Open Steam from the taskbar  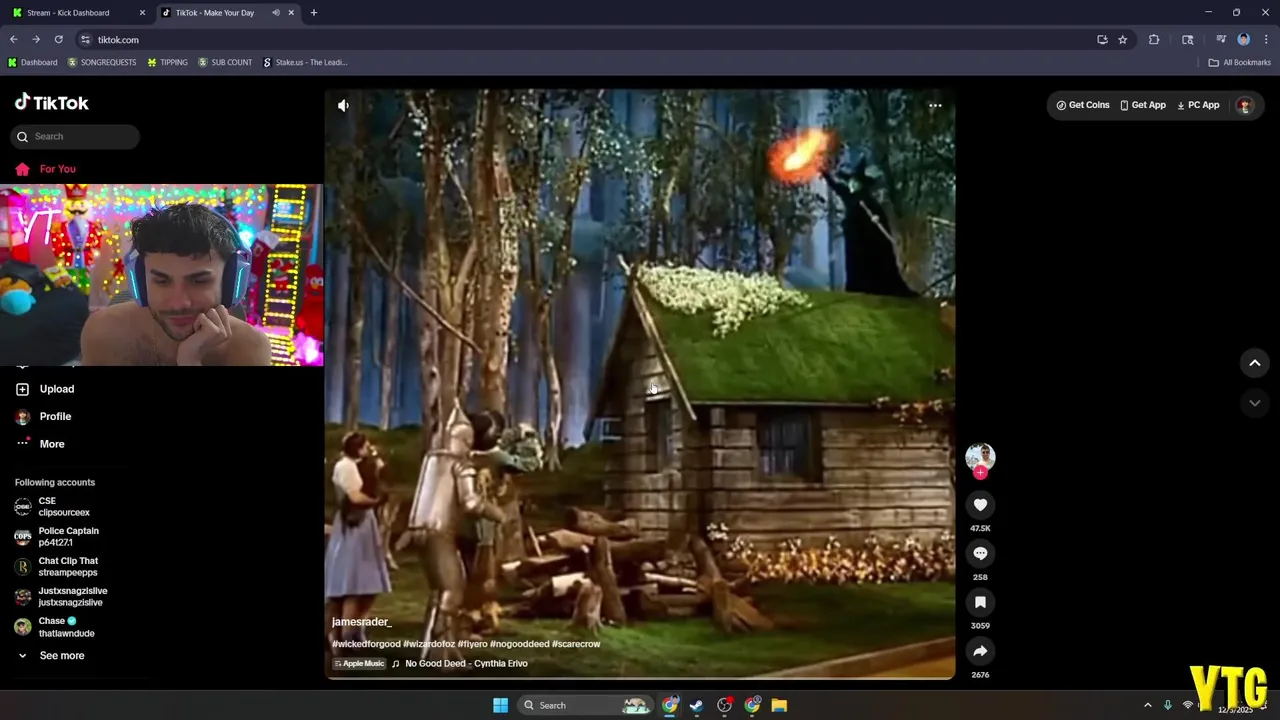click(x=697, y=706)
